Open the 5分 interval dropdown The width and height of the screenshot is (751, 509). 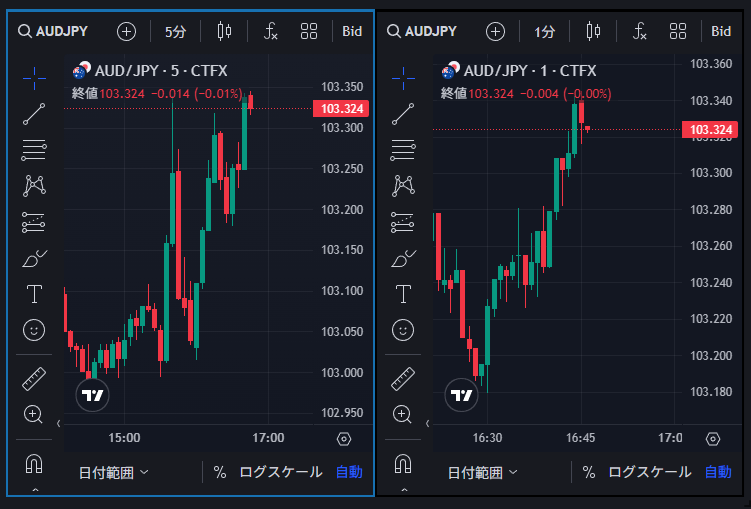click(175, 31)
